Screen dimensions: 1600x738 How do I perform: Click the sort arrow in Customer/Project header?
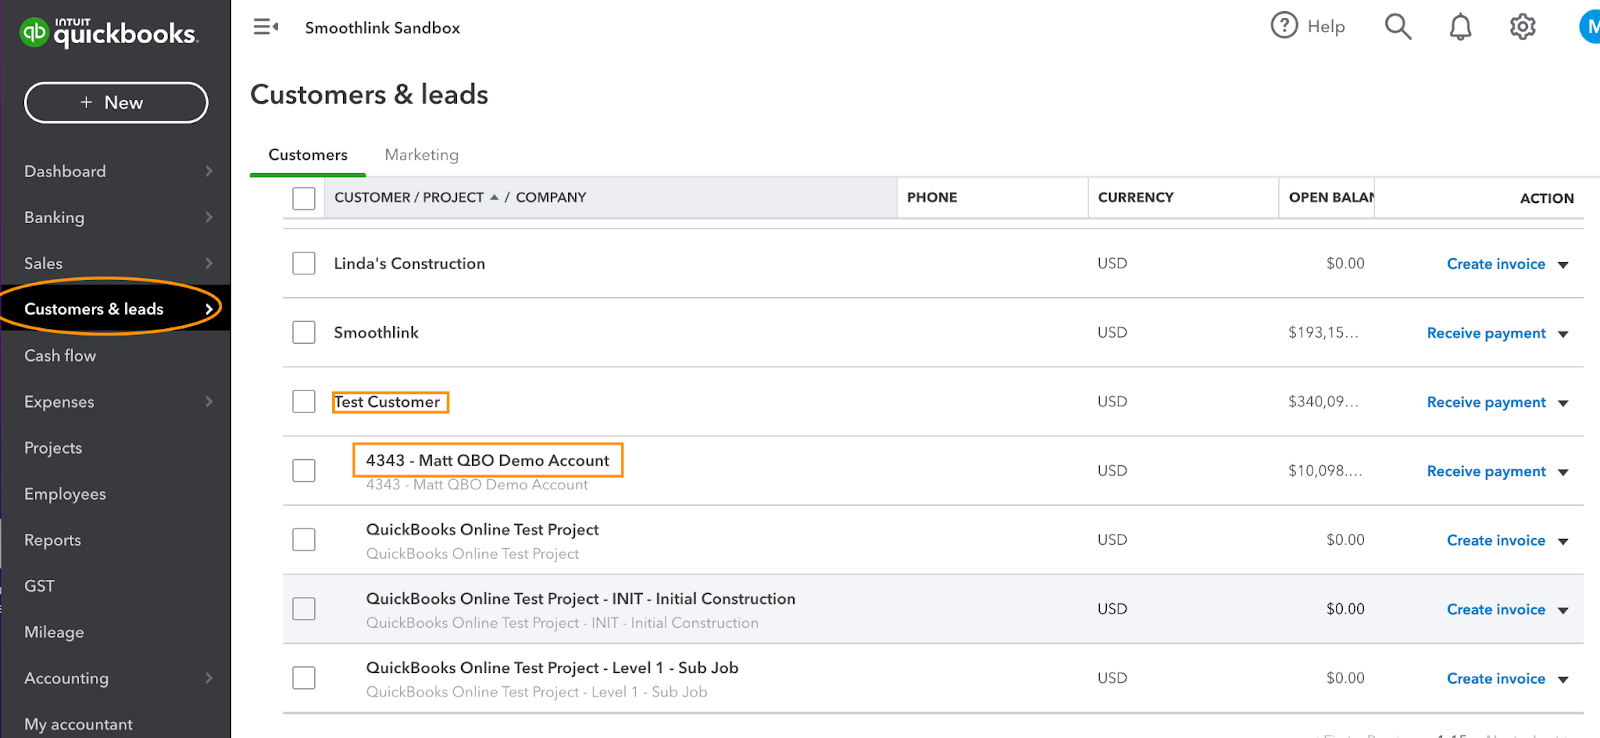(x=494, y=197)
